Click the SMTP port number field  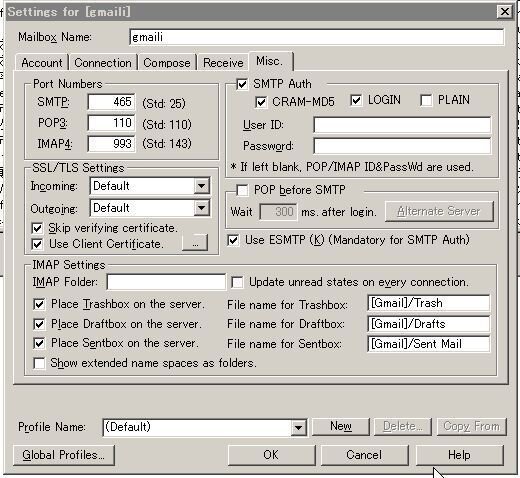111,102
